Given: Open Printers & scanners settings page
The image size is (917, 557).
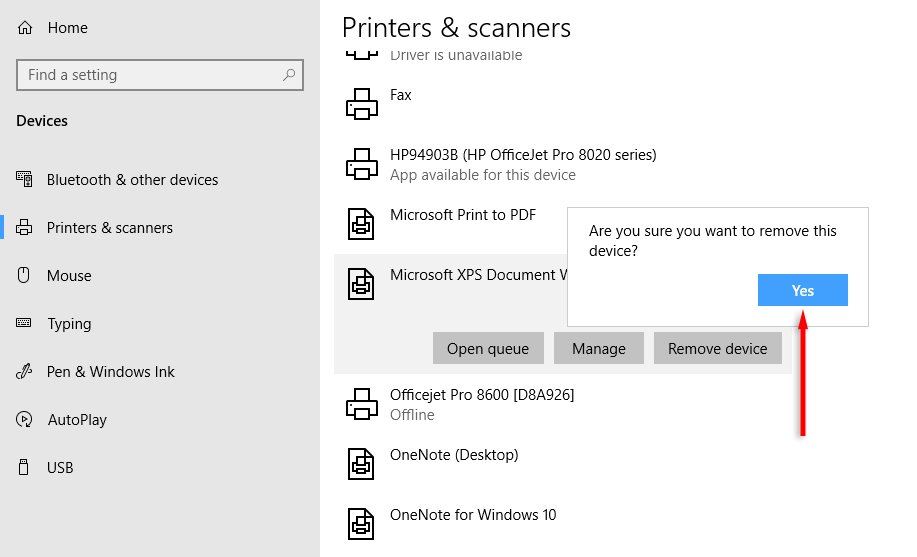Looking at the screenshot, I should tap(109, 228).
